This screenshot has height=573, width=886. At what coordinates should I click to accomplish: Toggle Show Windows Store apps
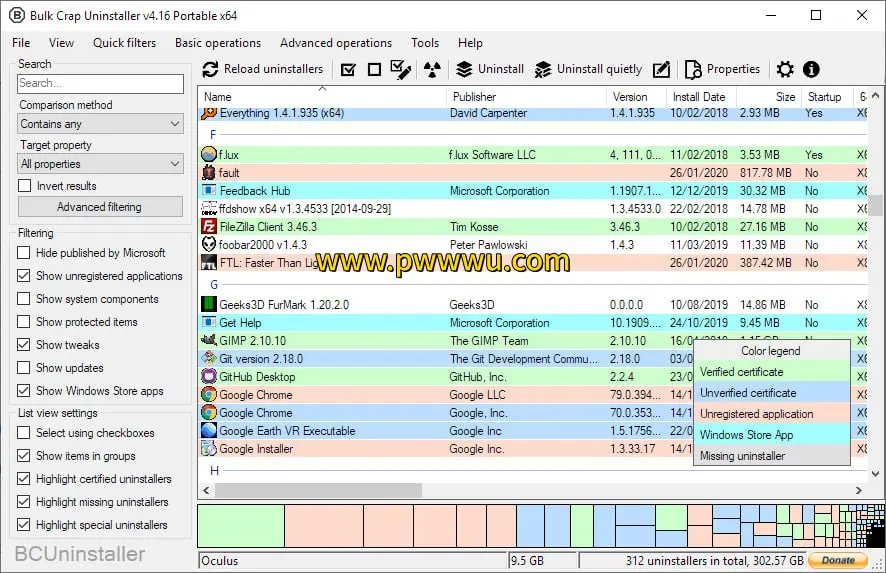pyautogui.click(x=24, y=390)
